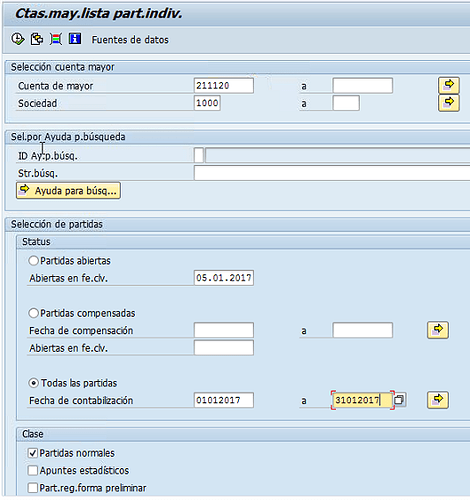470x500 pixels.
Task: Uncheck the Partidas normales checkbox
Action: click(33, 453)
